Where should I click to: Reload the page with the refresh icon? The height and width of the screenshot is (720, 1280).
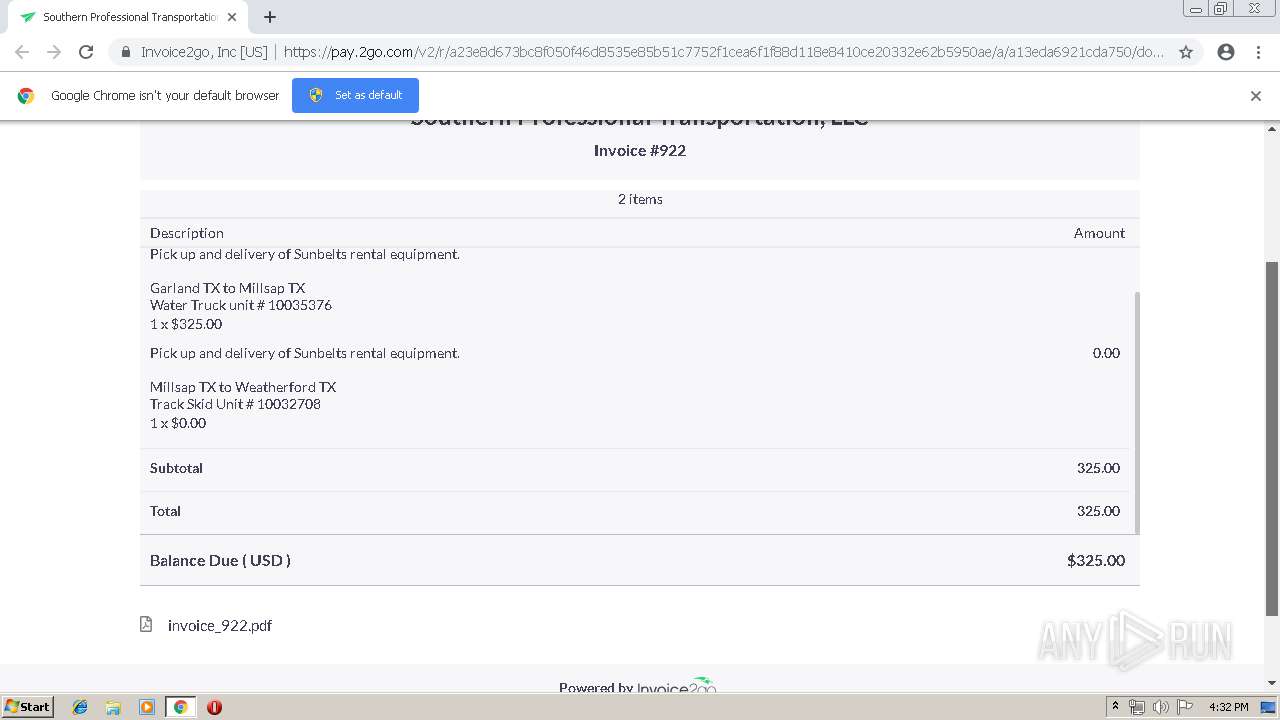point(86,52)
